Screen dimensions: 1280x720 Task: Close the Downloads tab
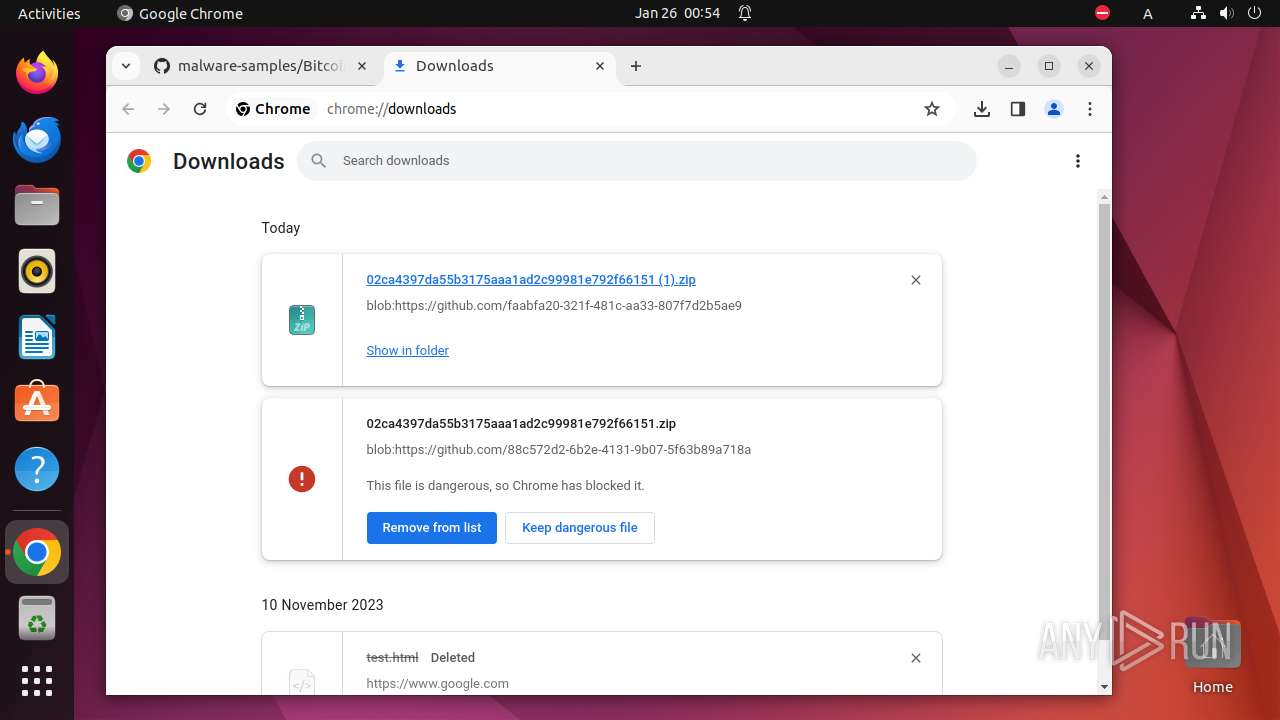coord(600,66)
